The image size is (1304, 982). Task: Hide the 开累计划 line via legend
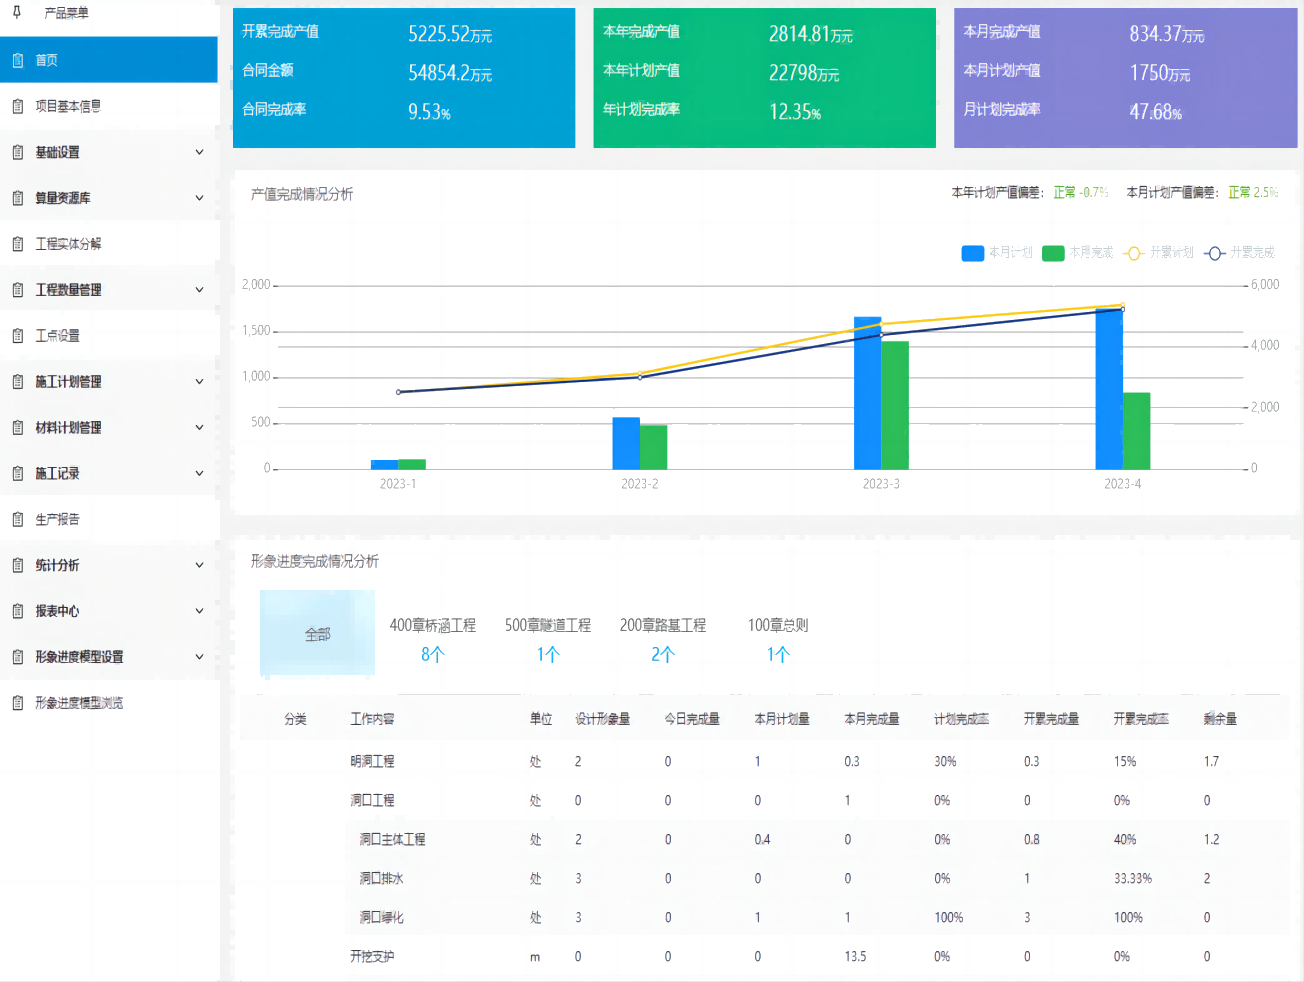tap(1158, 253)
